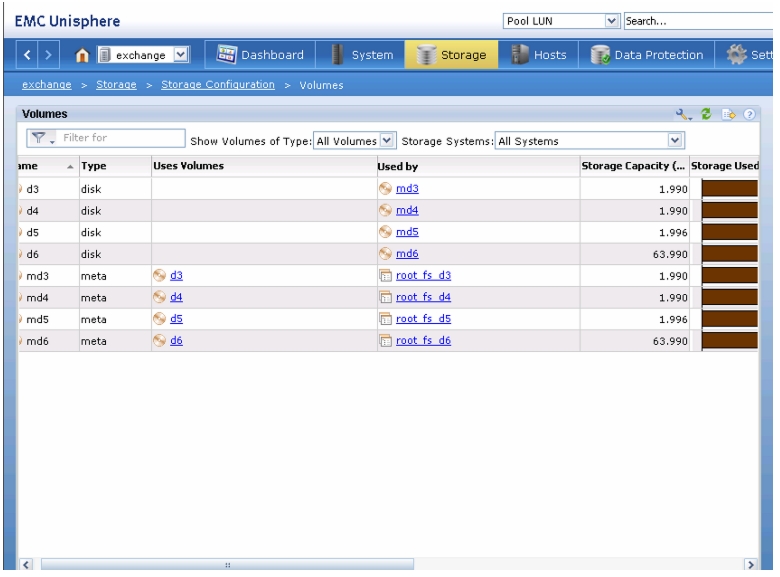Open the Storage Configuration breadcrumb link
Screen dimensions: 780x577
[x=218, y=85]
